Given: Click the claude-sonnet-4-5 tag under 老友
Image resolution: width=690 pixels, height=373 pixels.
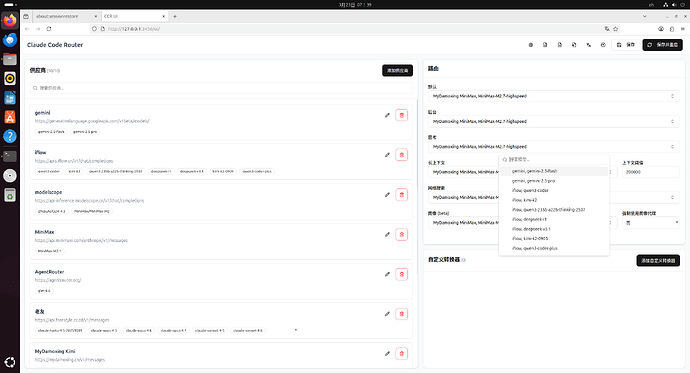Looking at the screenshot, I should click(x=210, y=330).
